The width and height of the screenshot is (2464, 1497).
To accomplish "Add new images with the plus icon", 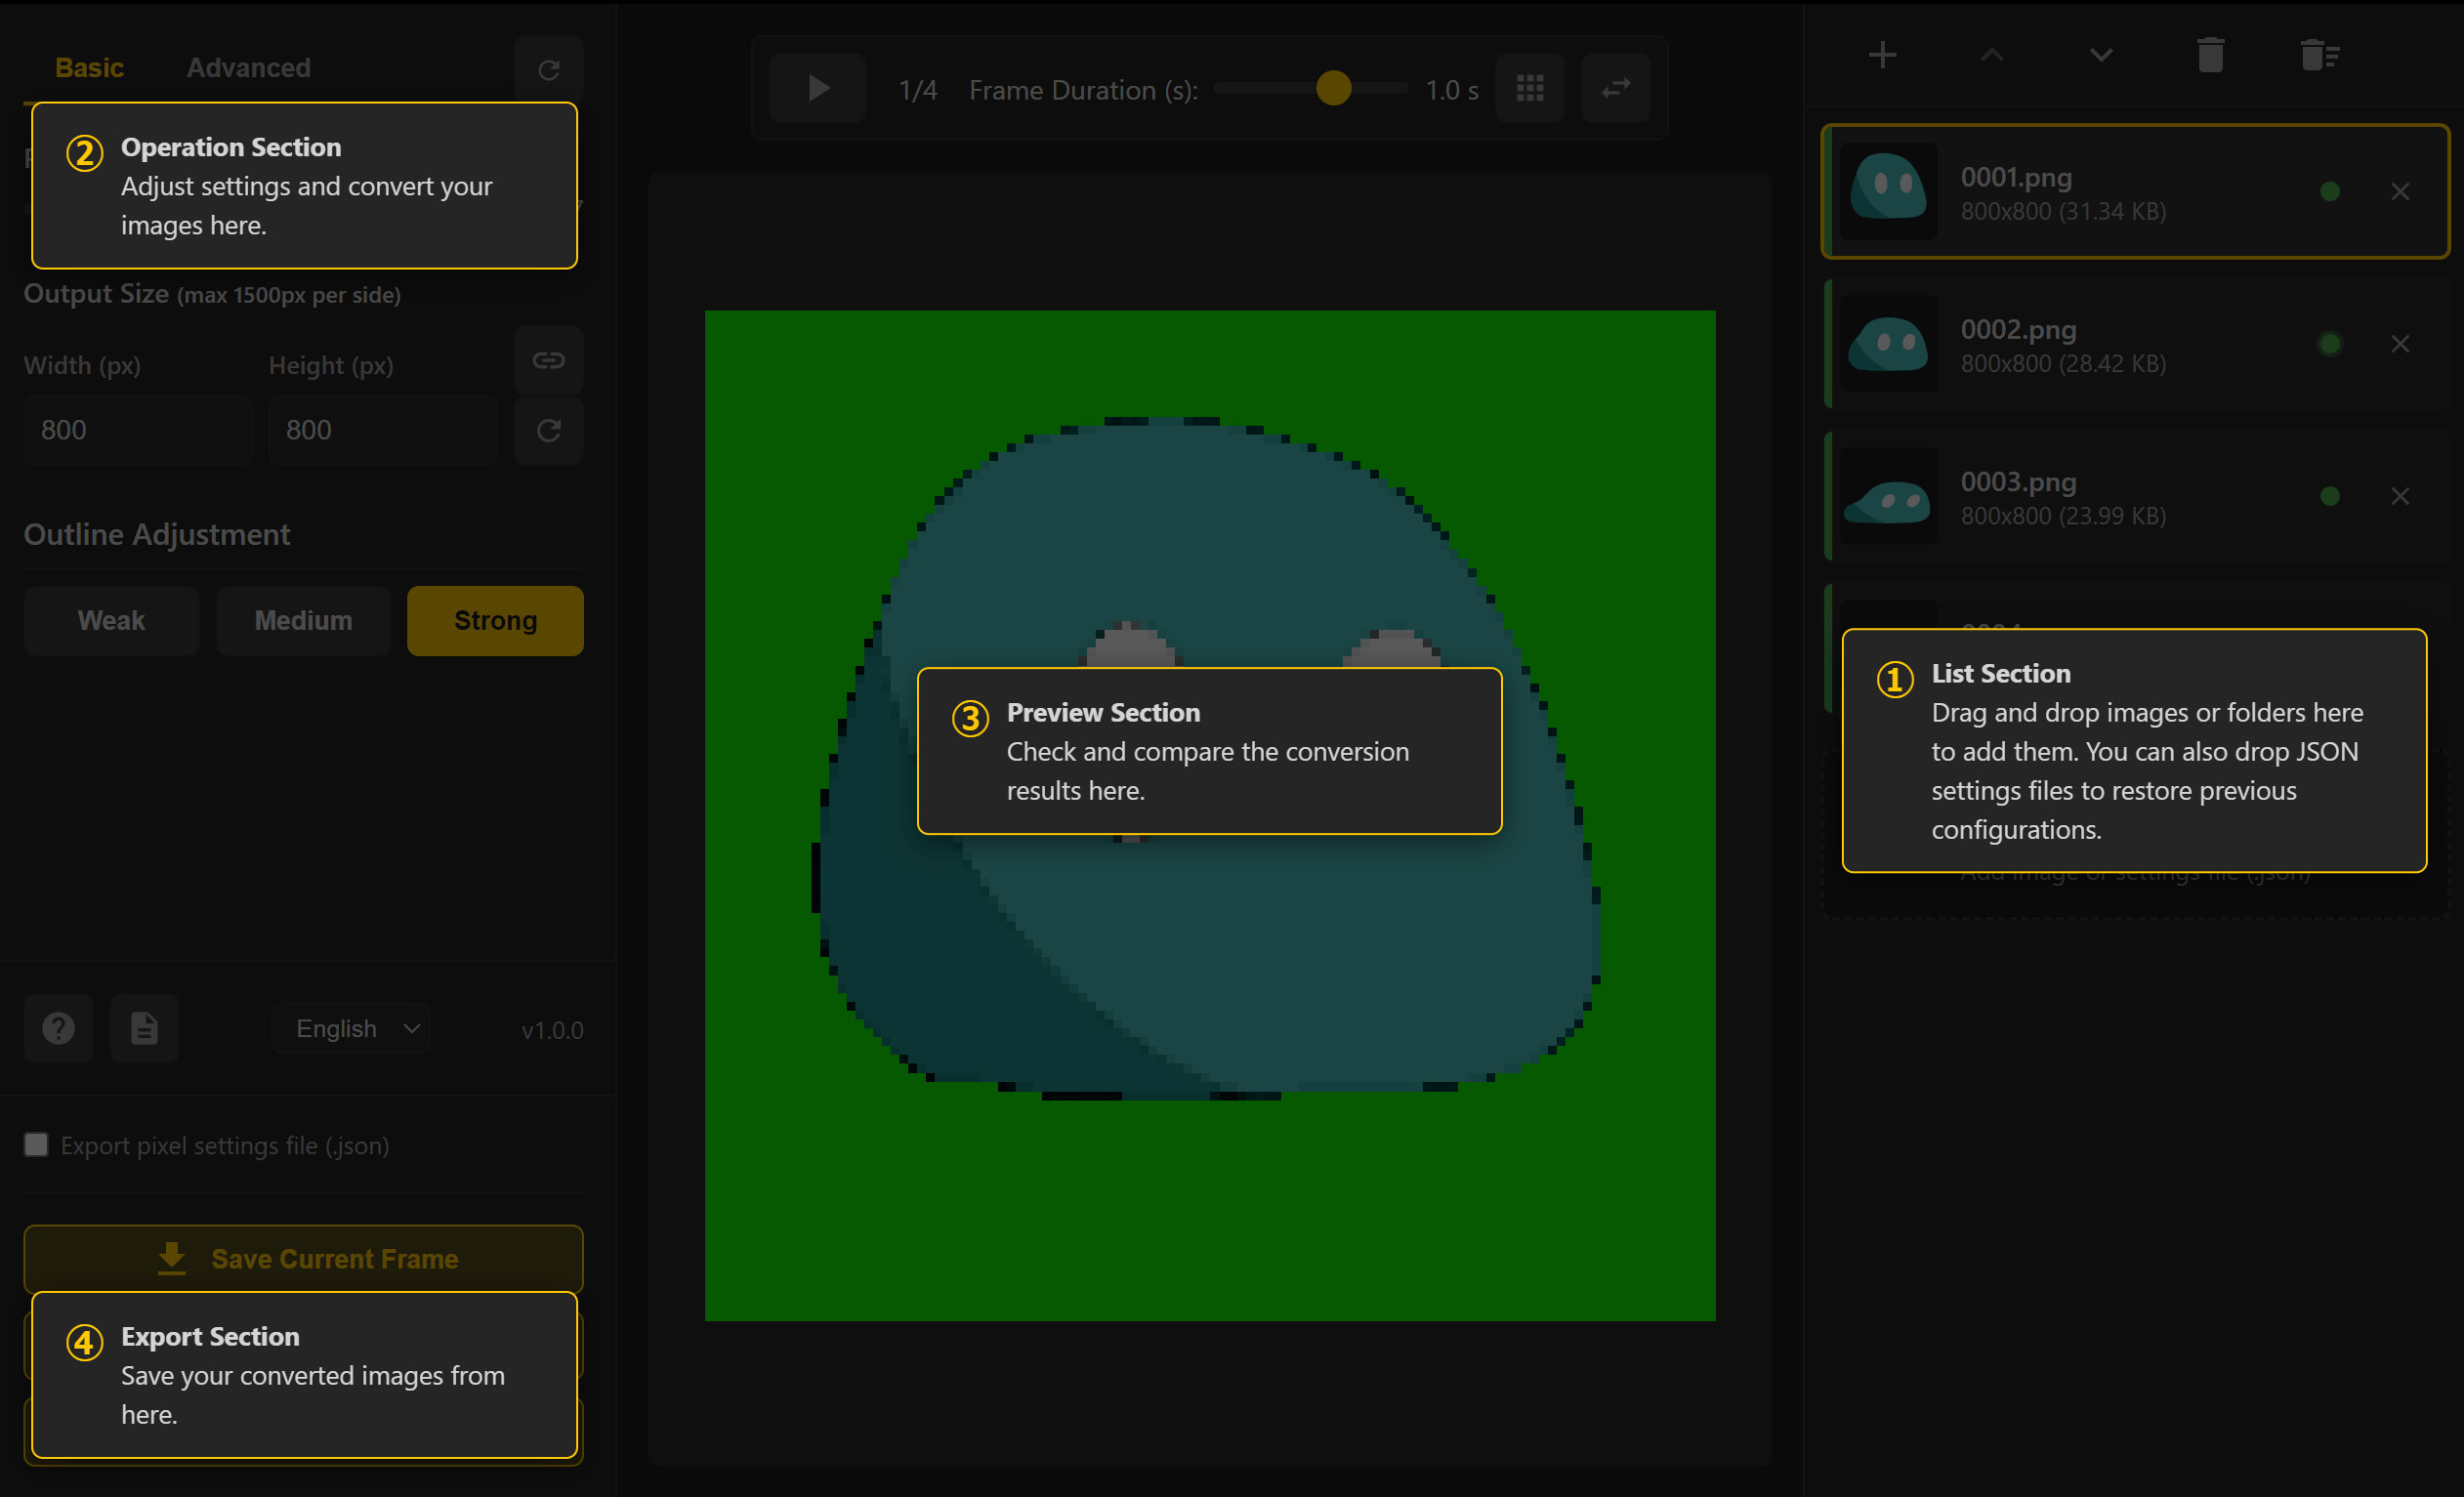I will coord(1883,55).
